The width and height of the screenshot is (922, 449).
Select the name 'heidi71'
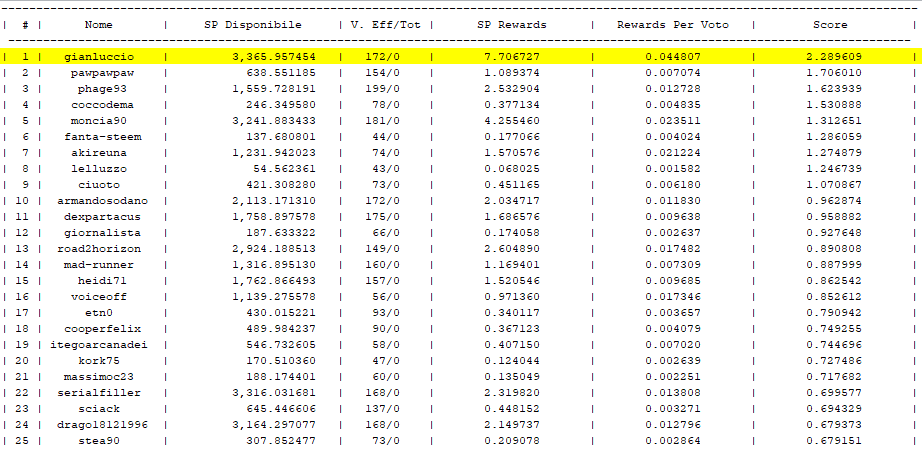point(102,280)
